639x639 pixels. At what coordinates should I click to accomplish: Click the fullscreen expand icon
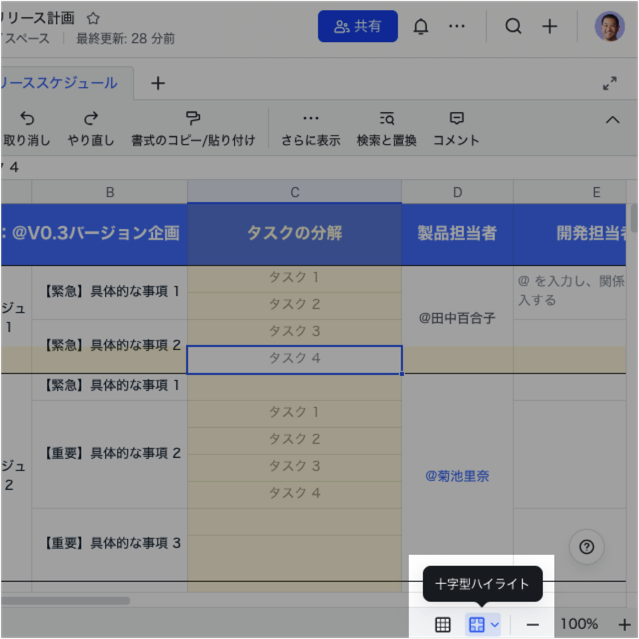tap(610, 84)
